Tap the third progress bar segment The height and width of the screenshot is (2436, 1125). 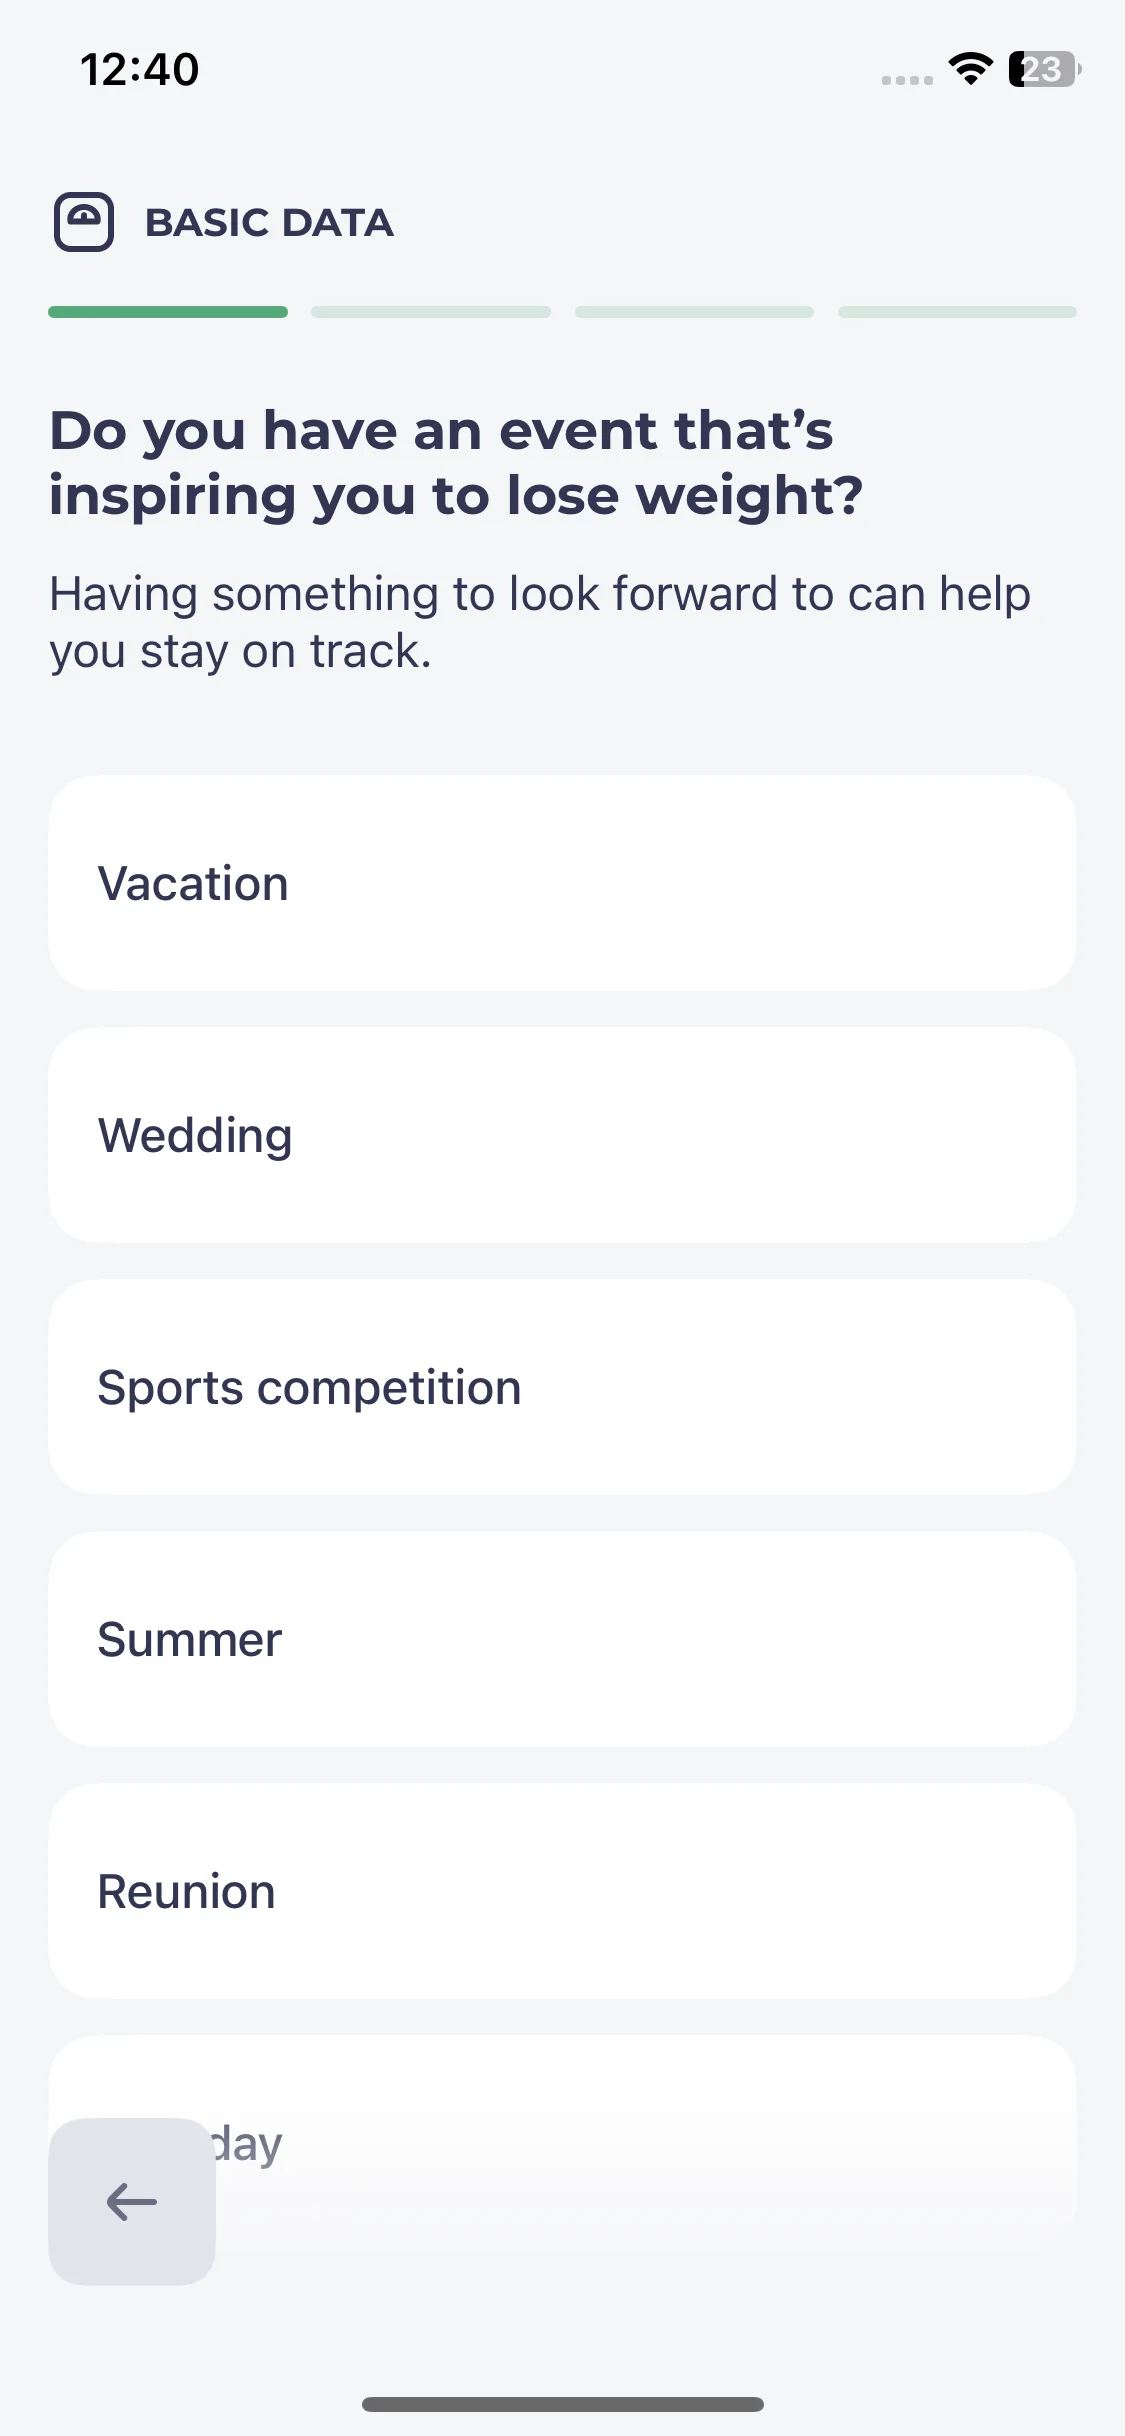(x=694, y=312)
